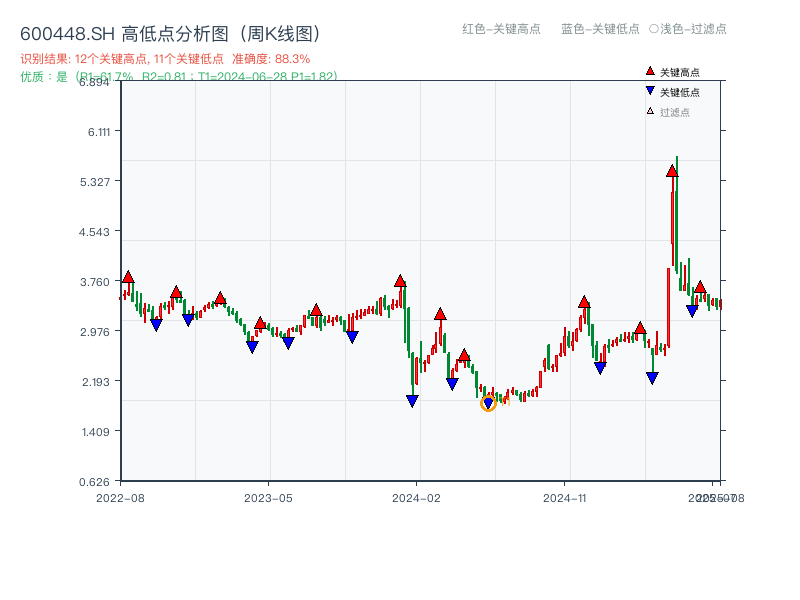Click the 2.193 y-axis label
Viewport: 800px width, 600px height.
[x=96, y=382]
